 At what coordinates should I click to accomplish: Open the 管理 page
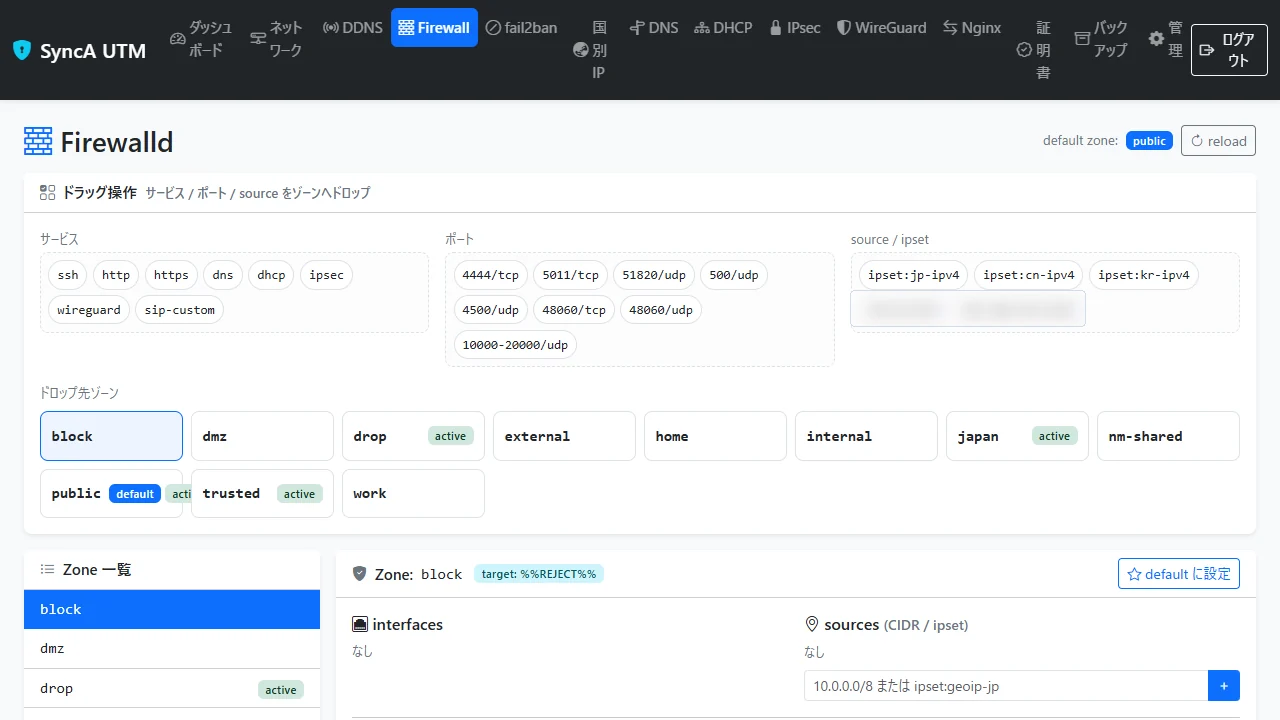[x=1165, y=39]
